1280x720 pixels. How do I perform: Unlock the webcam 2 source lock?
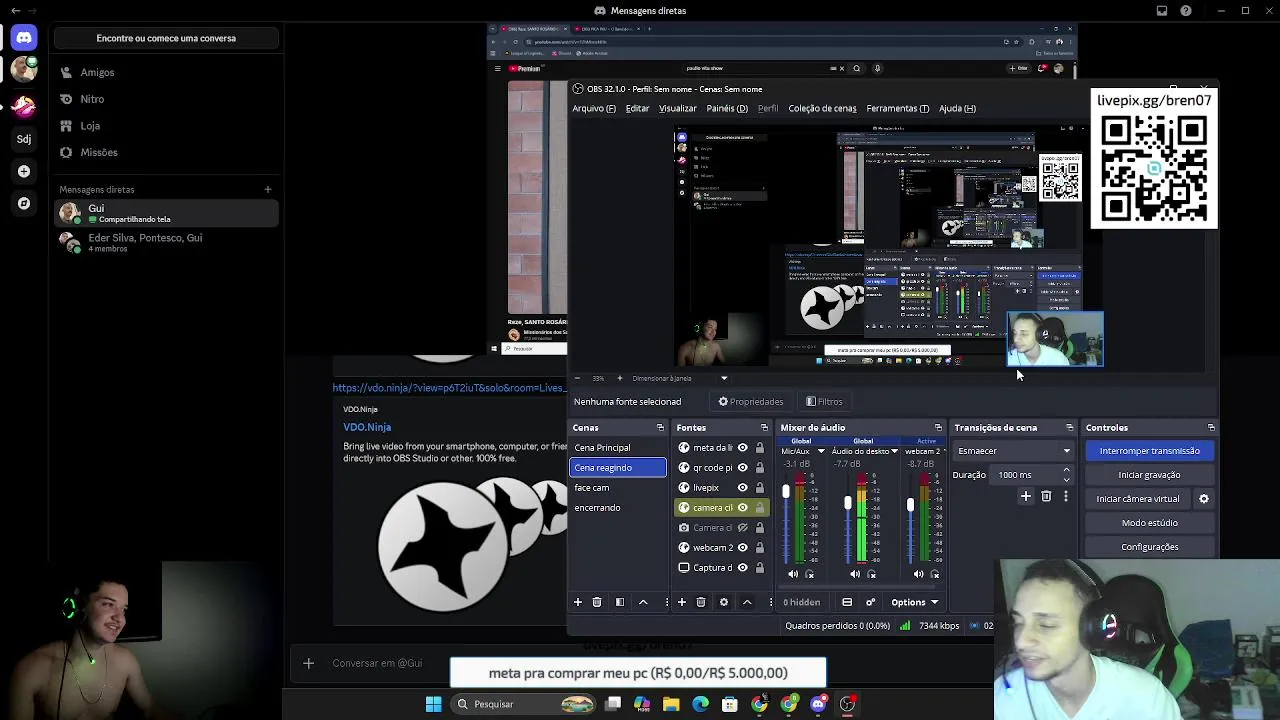pos(760,548)
